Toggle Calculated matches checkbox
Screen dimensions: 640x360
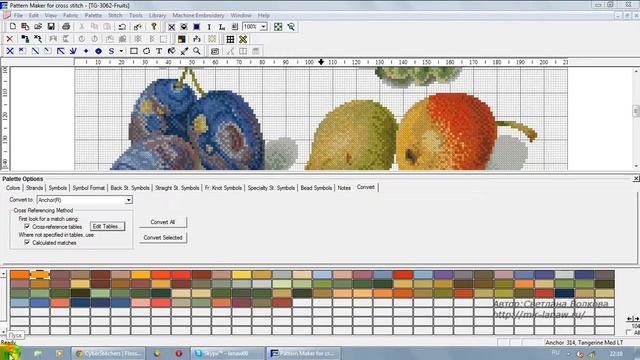coord(27,242)
